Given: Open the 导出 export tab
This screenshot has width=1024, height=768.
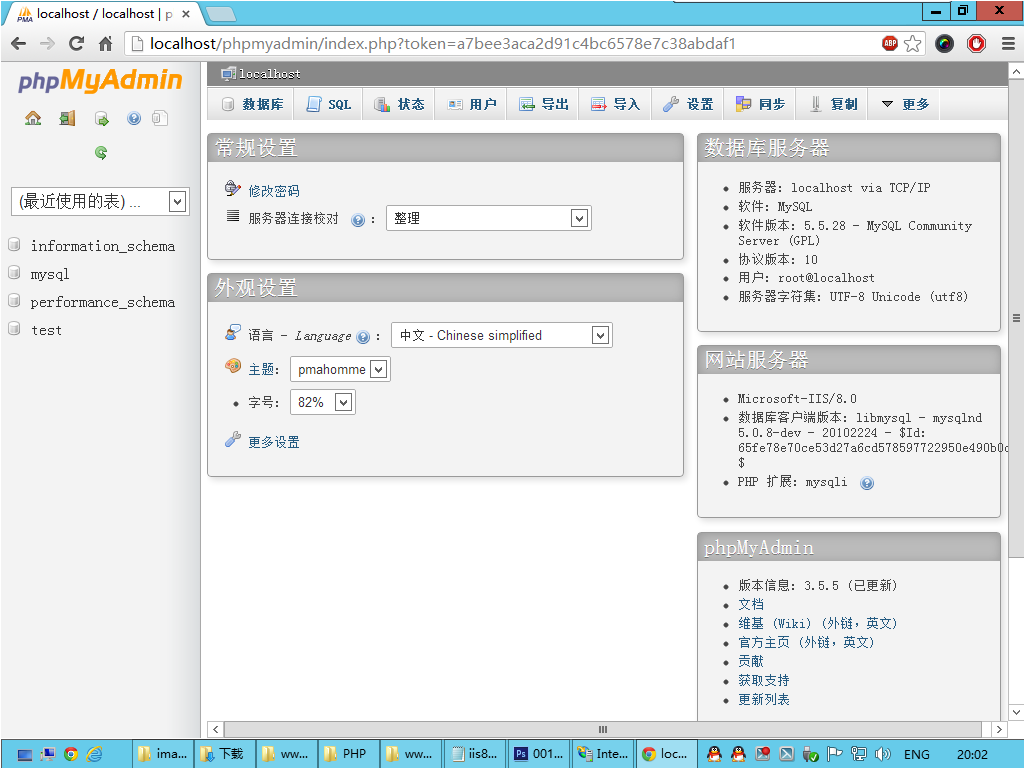Looking at the screenshot, I should (544, 104).
